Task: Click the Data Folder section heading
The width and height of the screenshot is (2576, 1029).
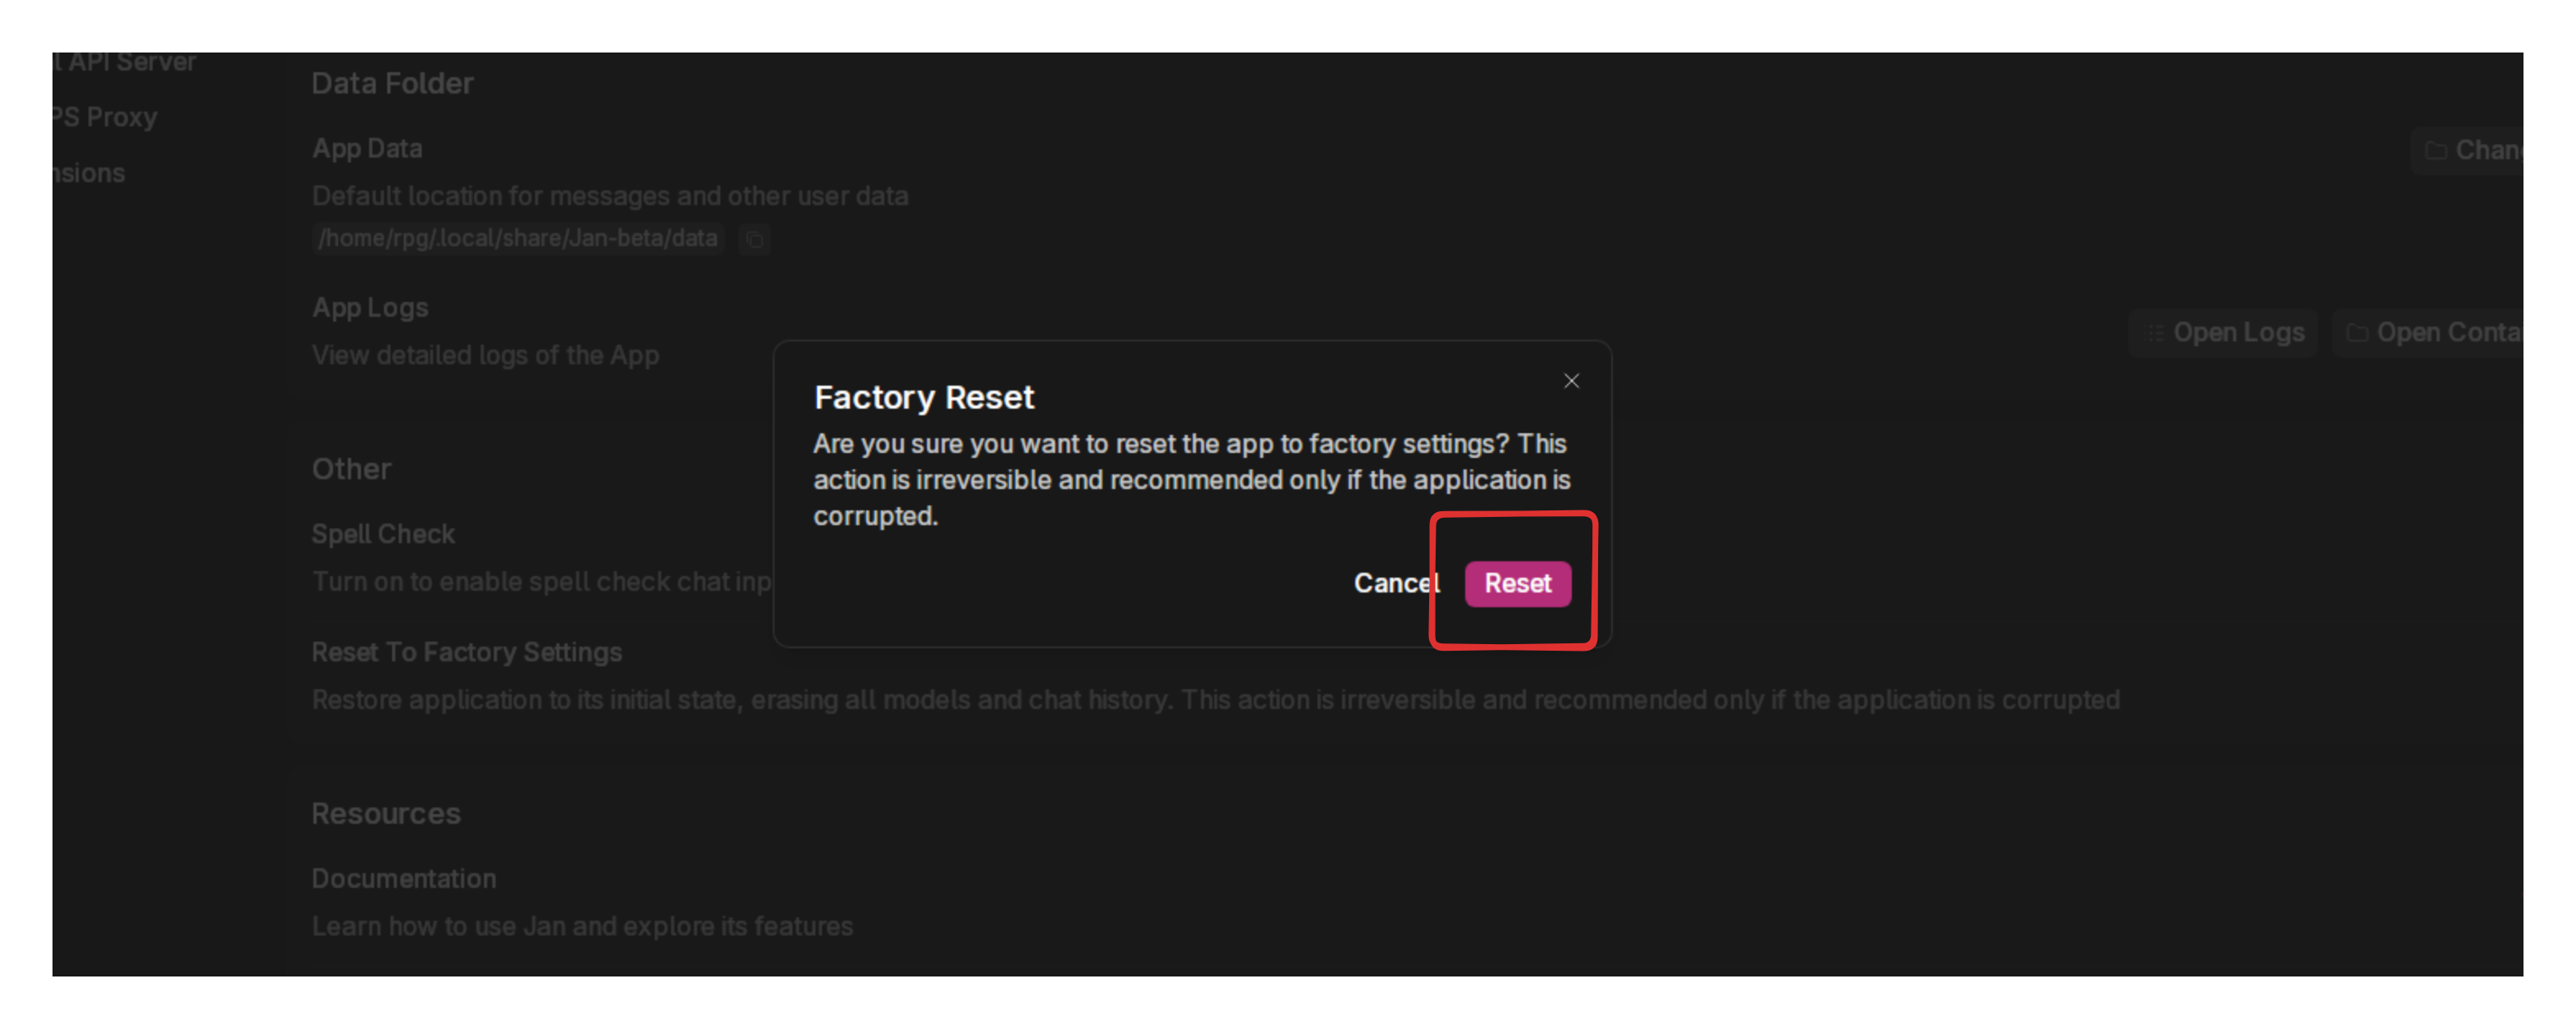Action: [392, 84]
